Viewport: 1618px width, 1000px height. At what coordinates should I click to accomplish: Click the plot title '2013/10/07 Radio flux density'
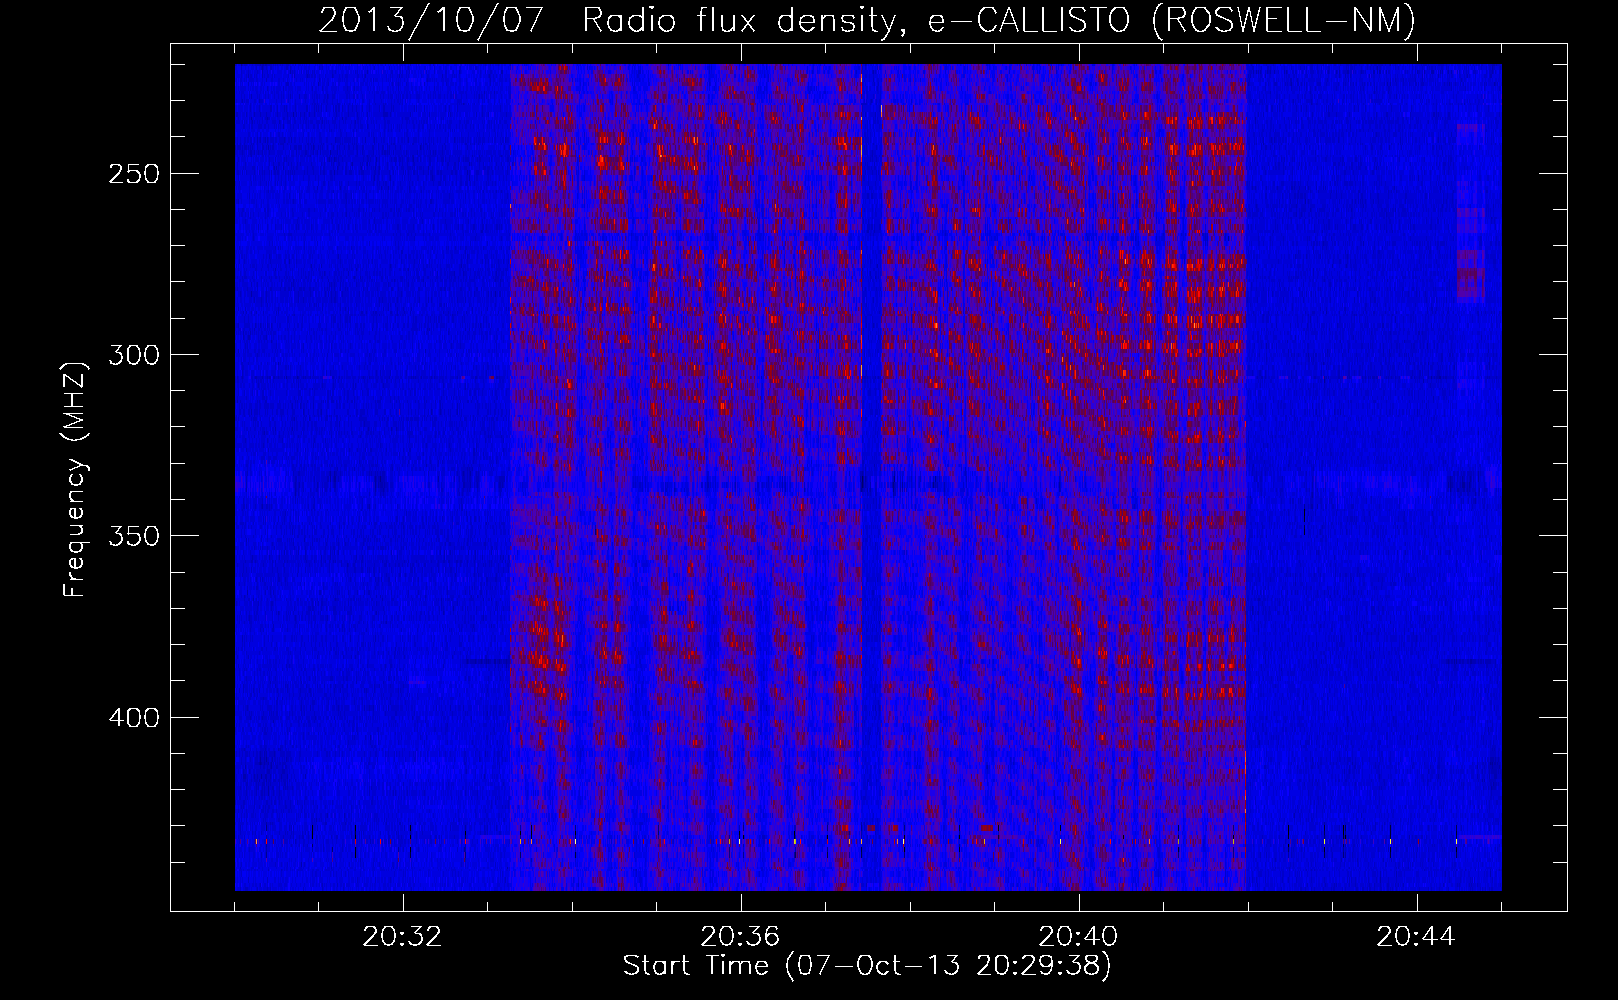612,20
